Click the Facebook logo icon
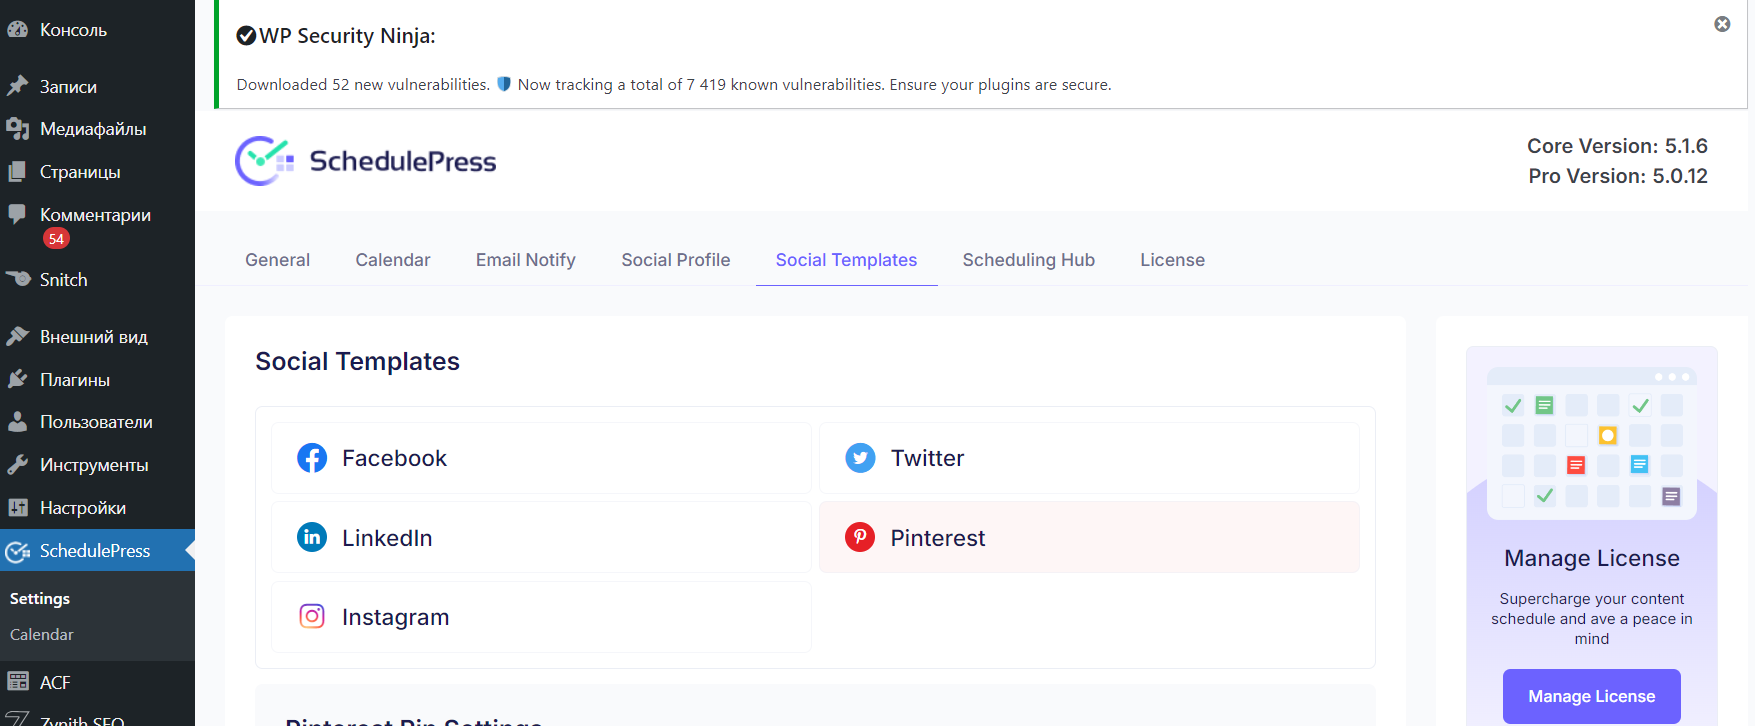This screenshot has width=1755, height=726. click(x=312, y=458)
